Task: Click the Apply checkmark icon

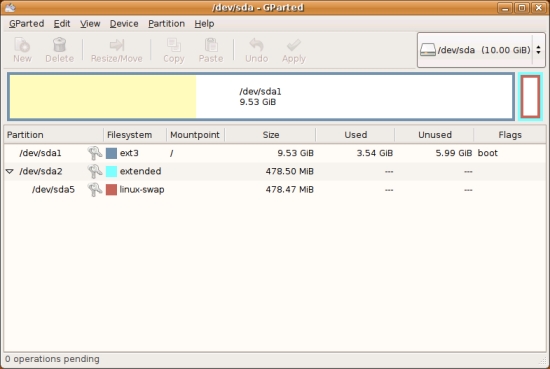Action: (294, 45)
